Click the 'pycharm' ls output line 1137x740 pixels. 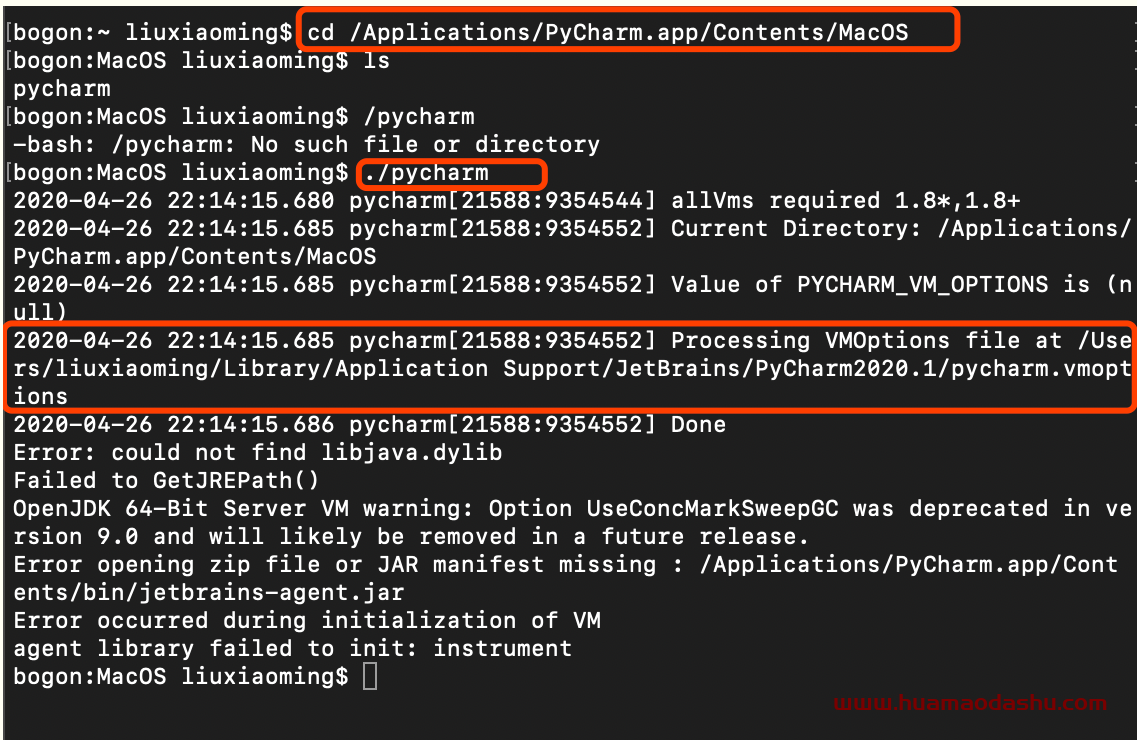[62, 89]
